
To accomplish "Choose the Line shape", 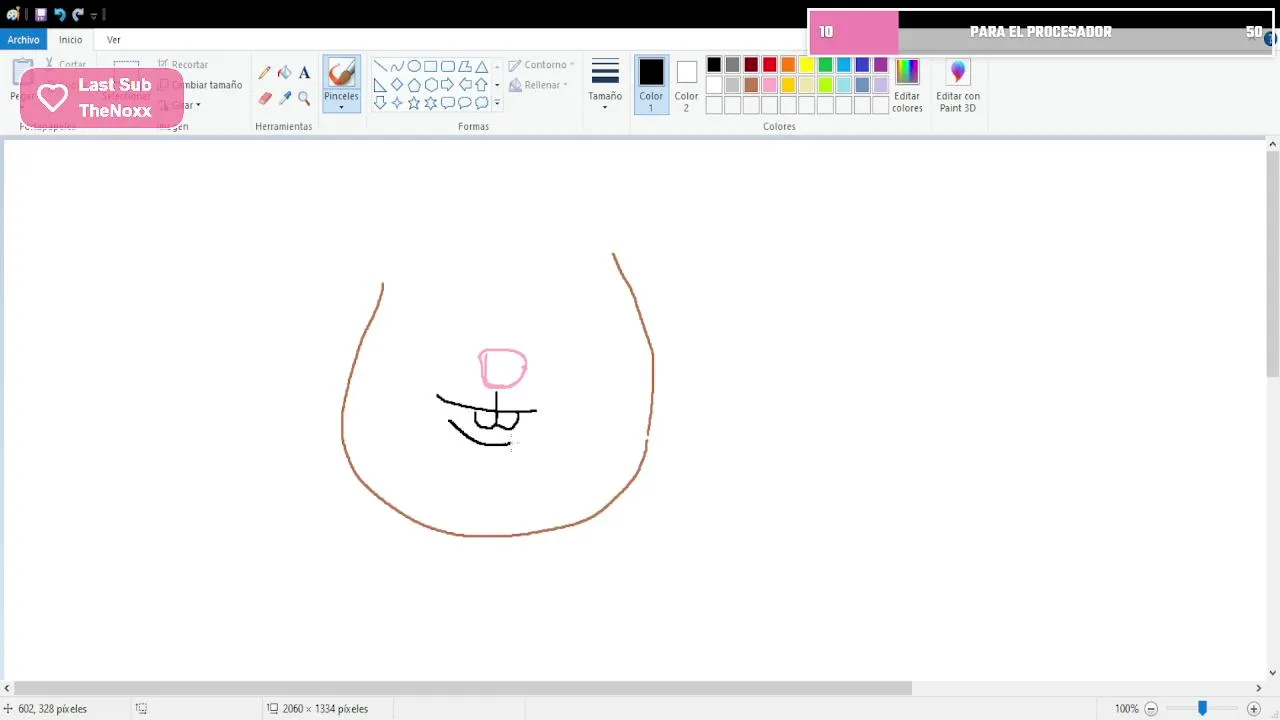I will tap(380, 66).
